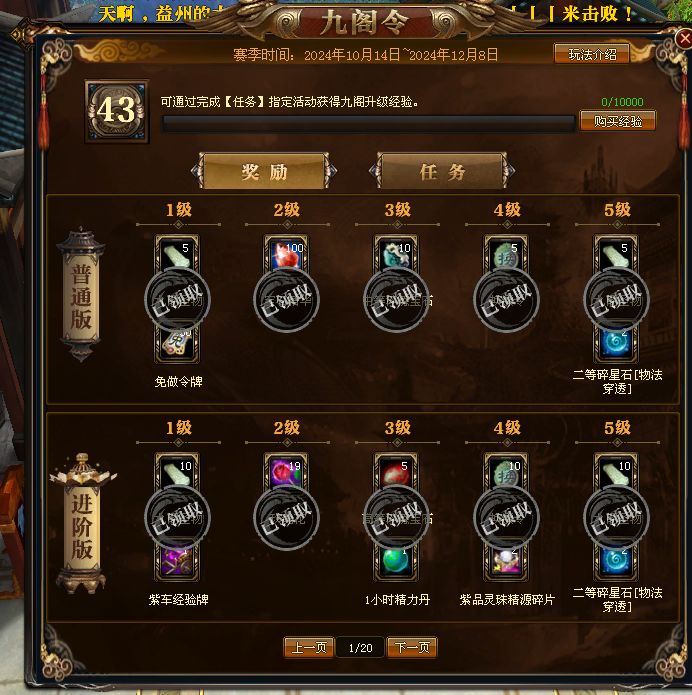The image size is (692, 695).
Task: Click the 免做令牌 reward icon in 普通版
Action: tap(176, 344)
